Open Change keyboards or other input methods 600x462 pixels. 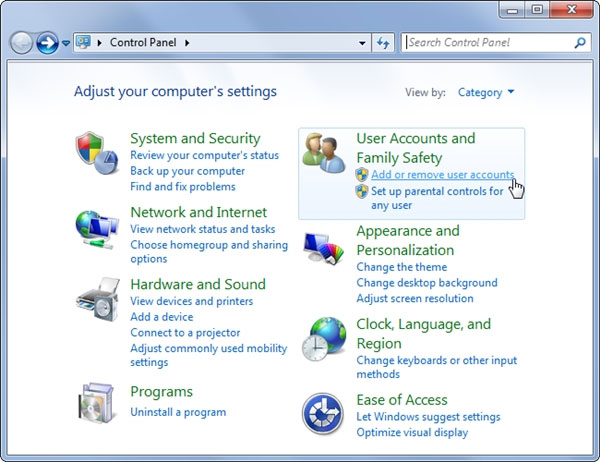(437, 367)
